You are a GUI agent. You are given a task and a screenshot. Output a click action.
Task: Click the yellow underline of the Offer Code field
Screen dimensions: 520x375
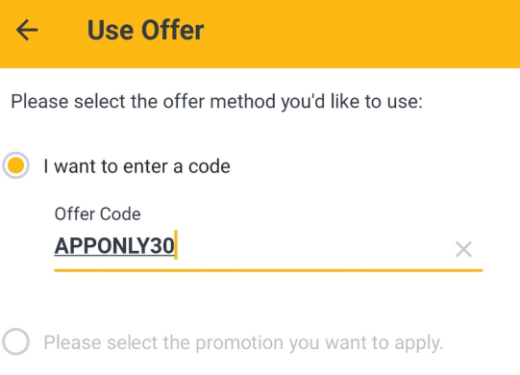point(268,270)
